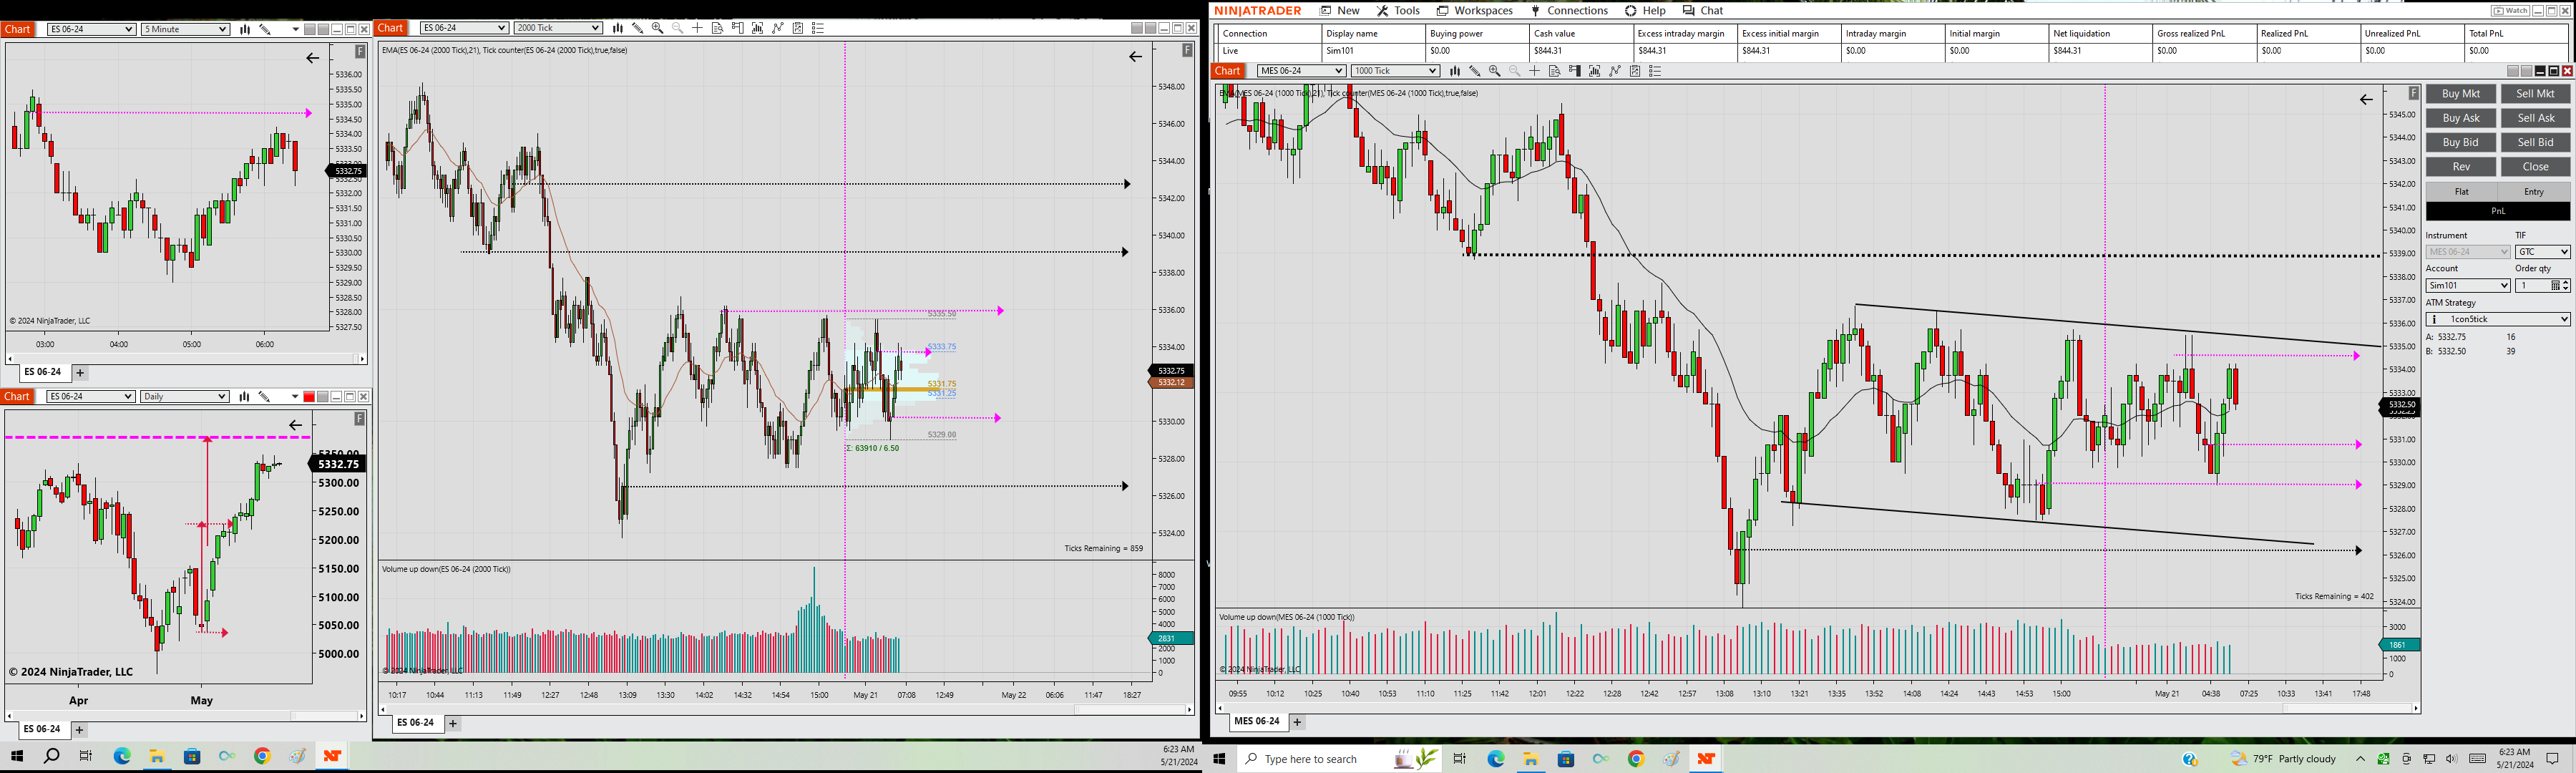Toggle Chart Trader icon in ES 2000 Tick chart
Viewport: 2576px width, 773px height.
737,28
